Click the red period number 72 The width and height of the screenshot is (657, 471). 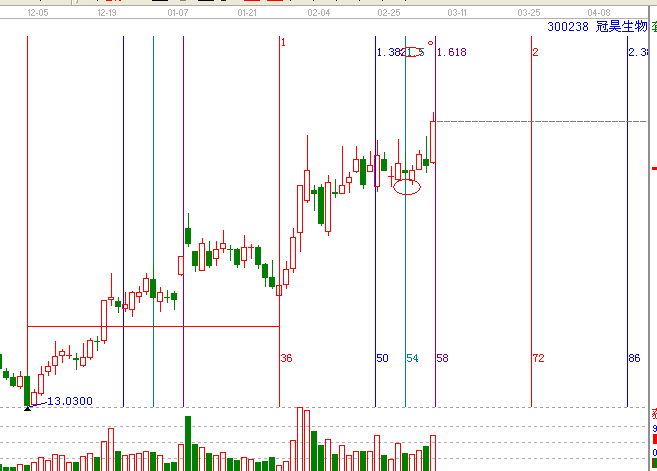click(538, 358)
